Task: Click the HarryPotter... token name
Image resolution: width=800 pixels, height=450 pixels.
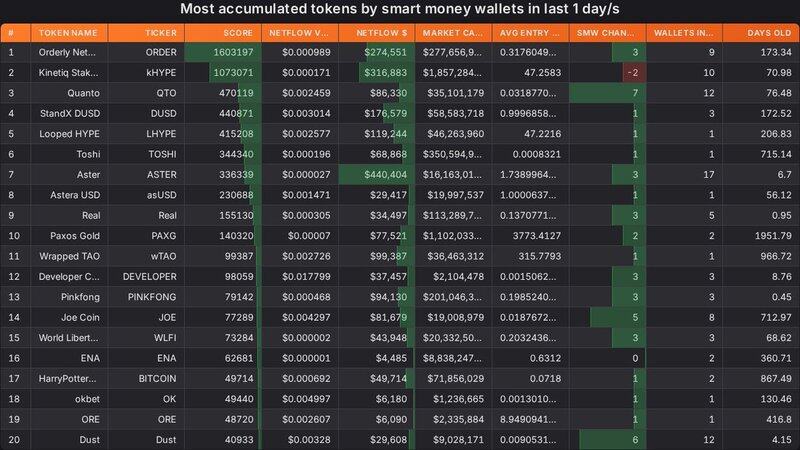Action: pos(67,379)
